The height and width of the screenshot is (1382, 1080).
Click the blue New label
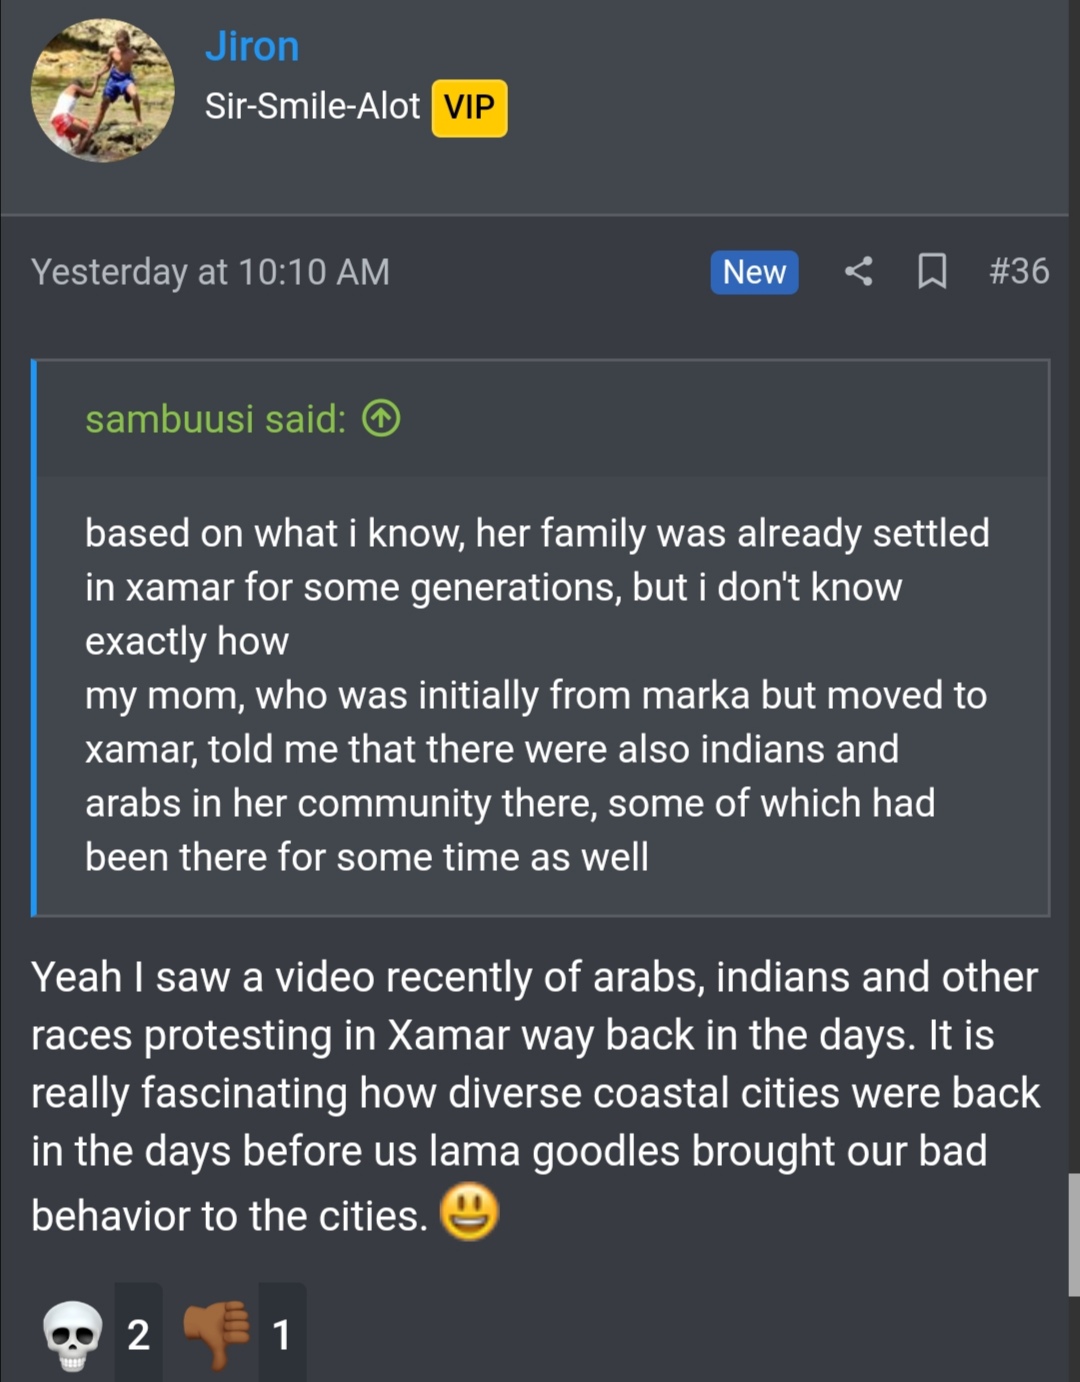pos(754,272)
